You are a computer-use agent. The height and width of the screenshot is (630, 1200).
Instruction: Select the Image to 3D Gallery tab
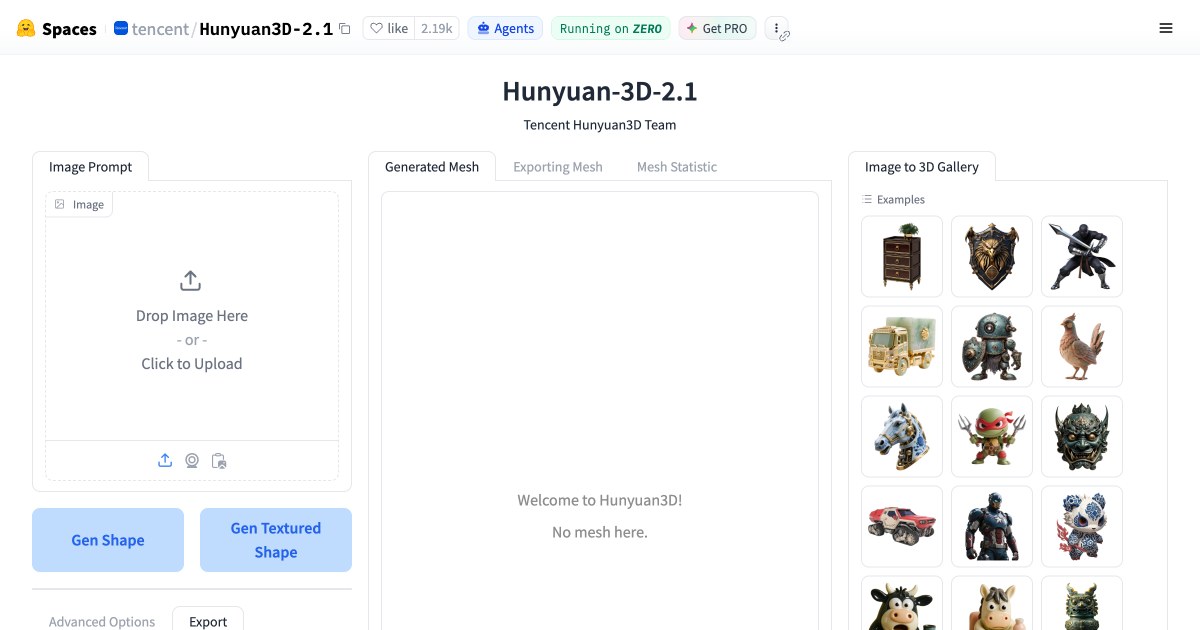coord(922,167)
